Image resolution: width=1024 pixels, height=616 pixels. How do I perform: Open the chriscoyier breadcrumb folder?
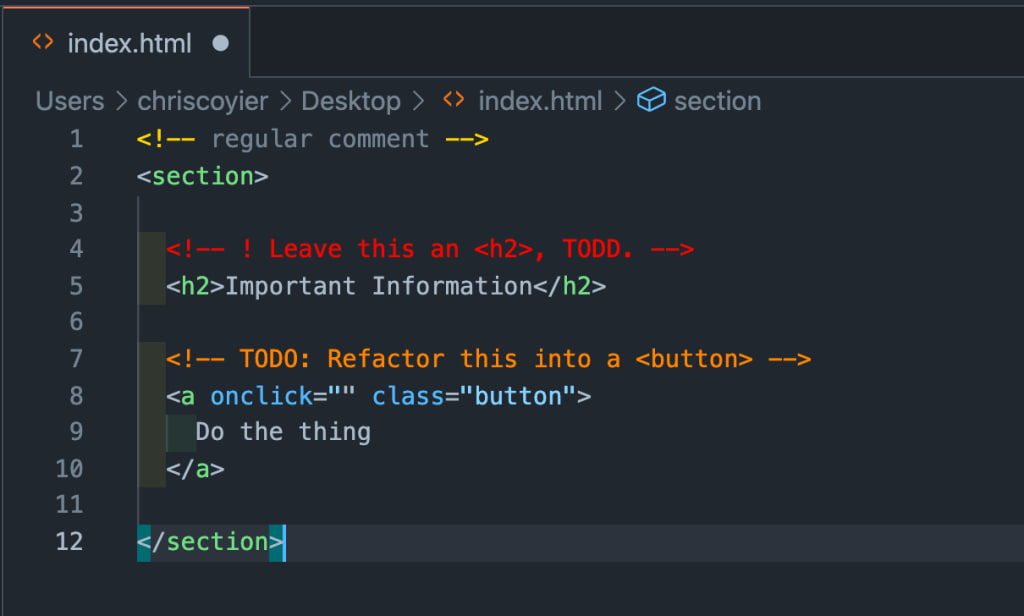tap(205, 101)
